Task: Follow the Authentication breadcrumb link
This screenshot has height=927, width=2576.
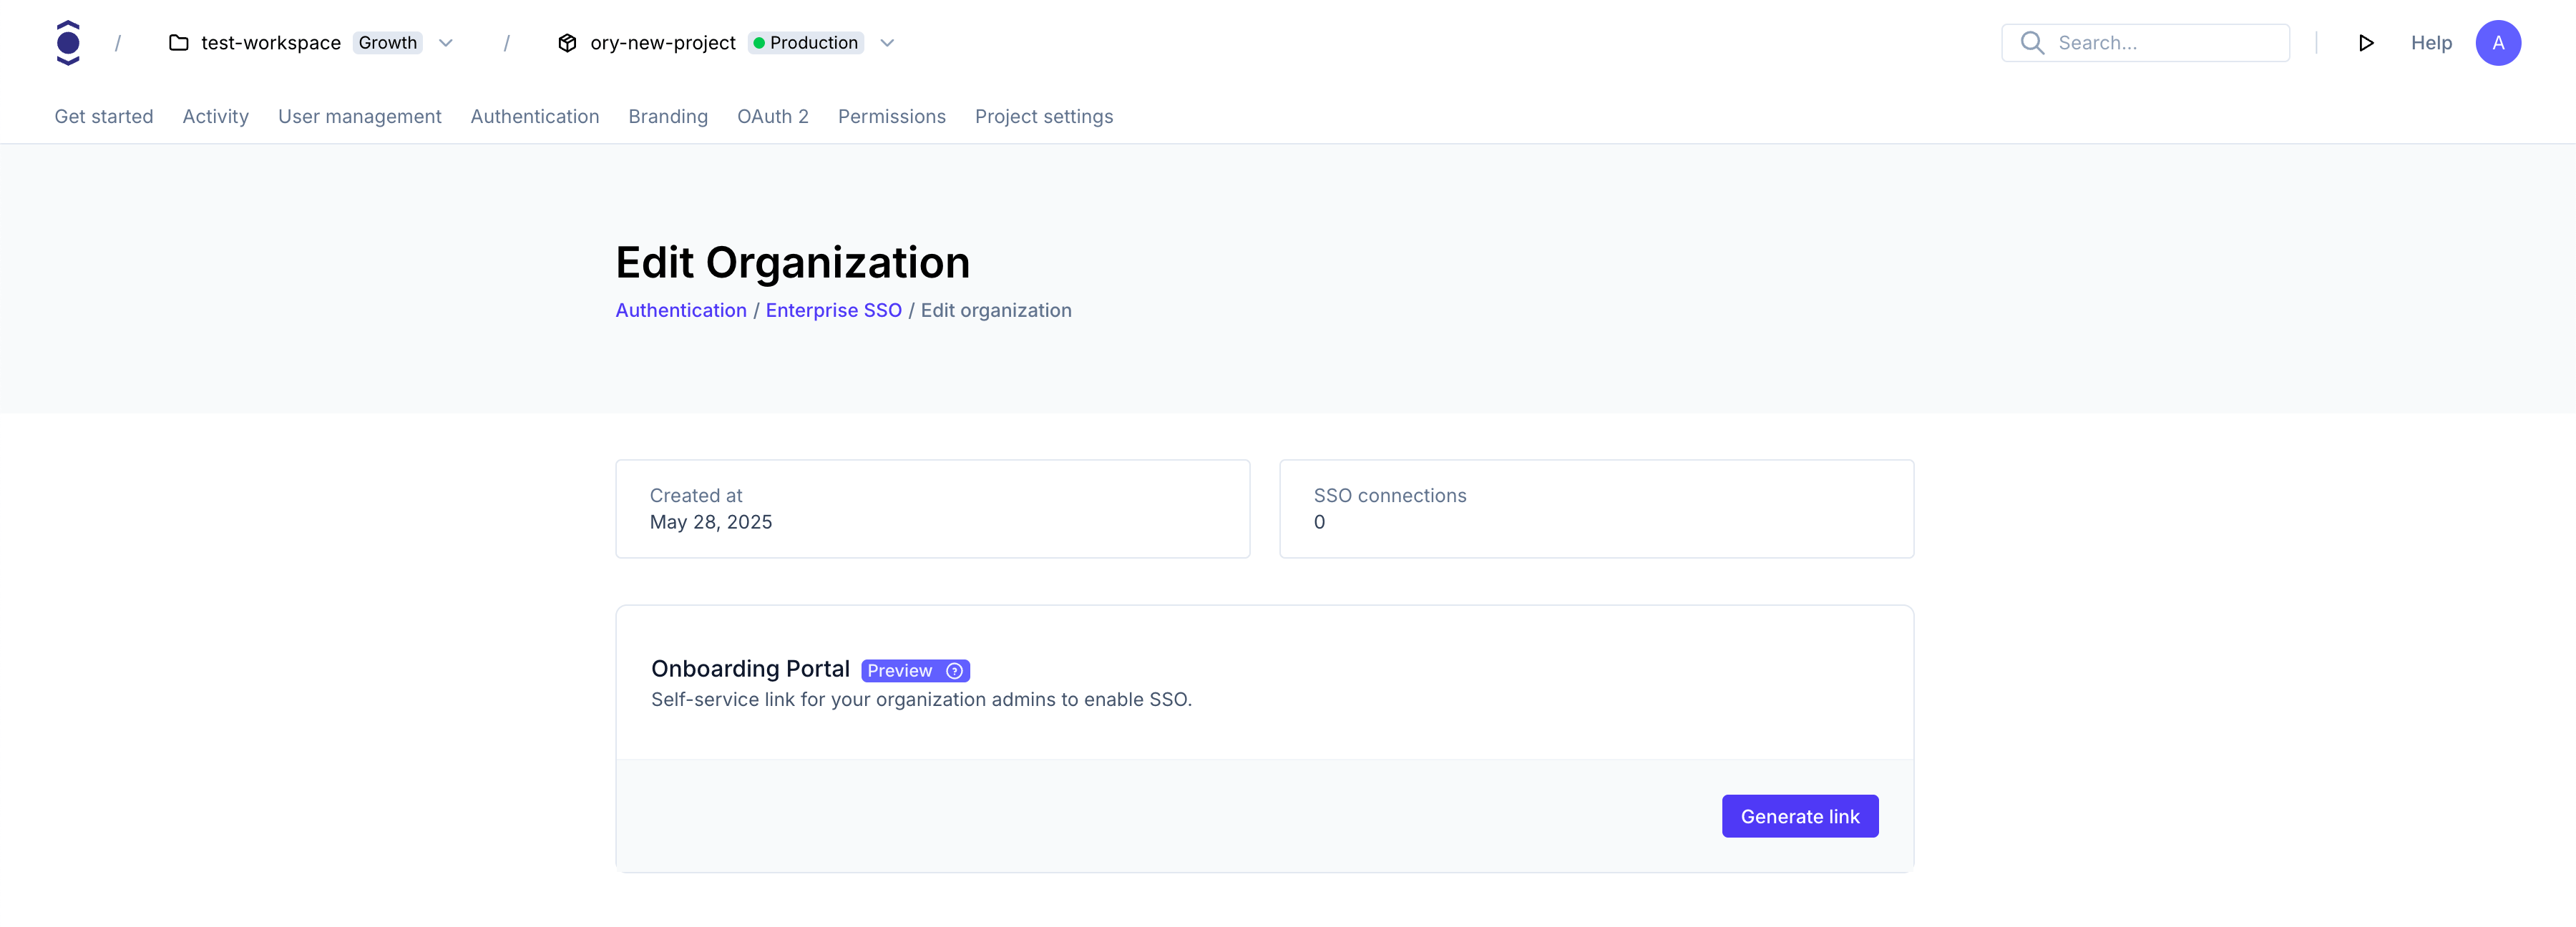Action: (680, 311)
